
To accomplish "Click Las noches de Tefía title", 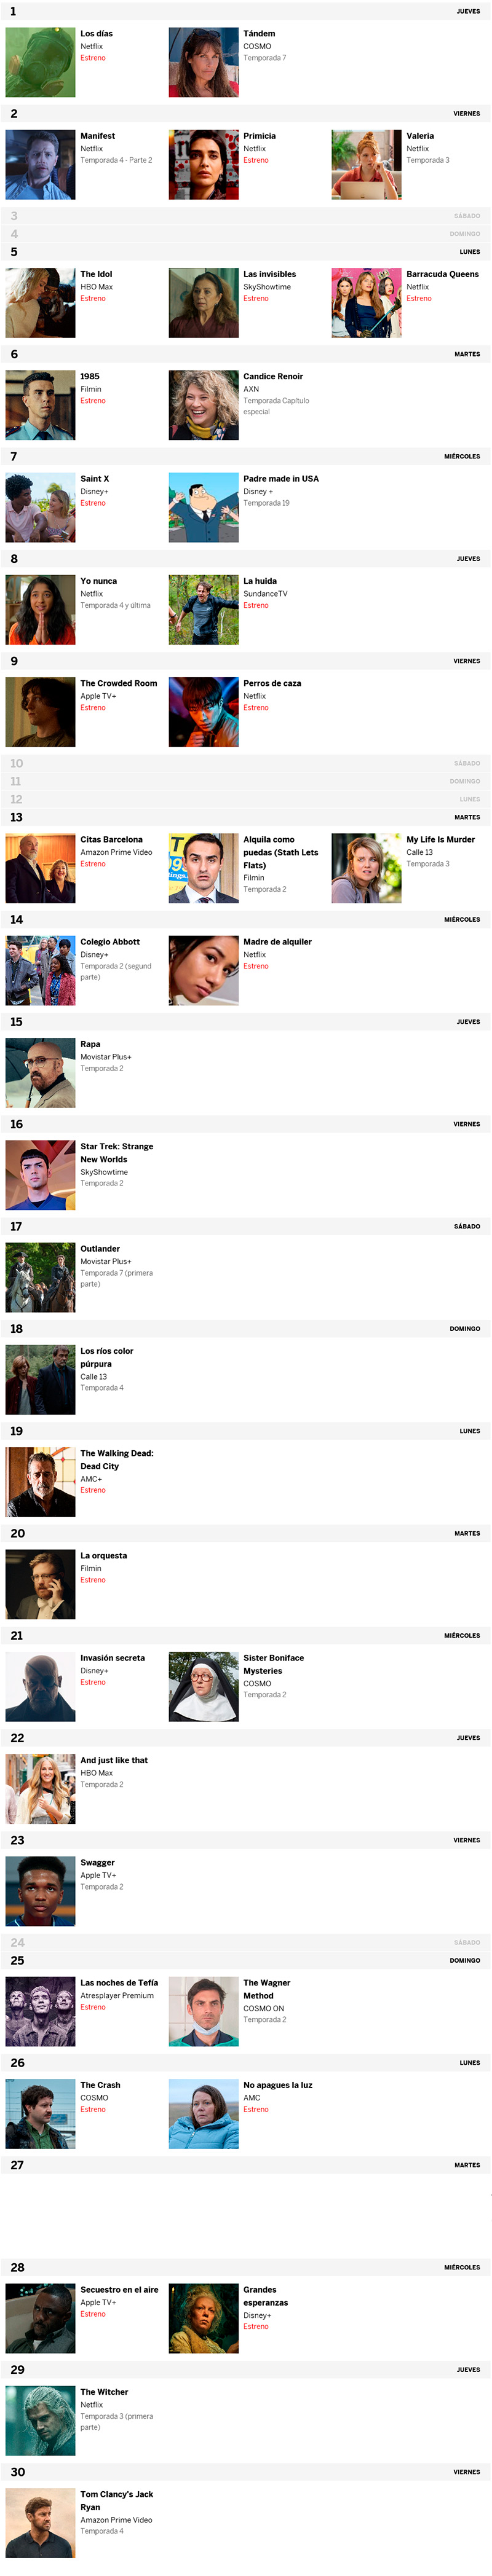I will 119,1983.
